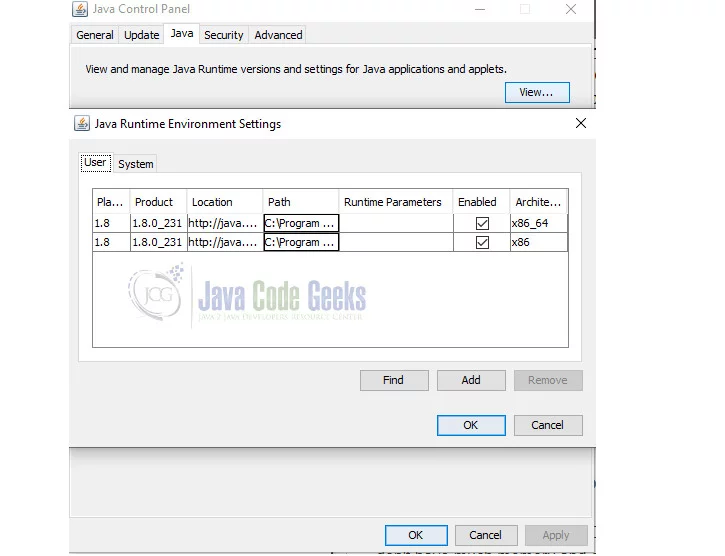Click the Find button
725x556 pixels.
pos(394,380)
